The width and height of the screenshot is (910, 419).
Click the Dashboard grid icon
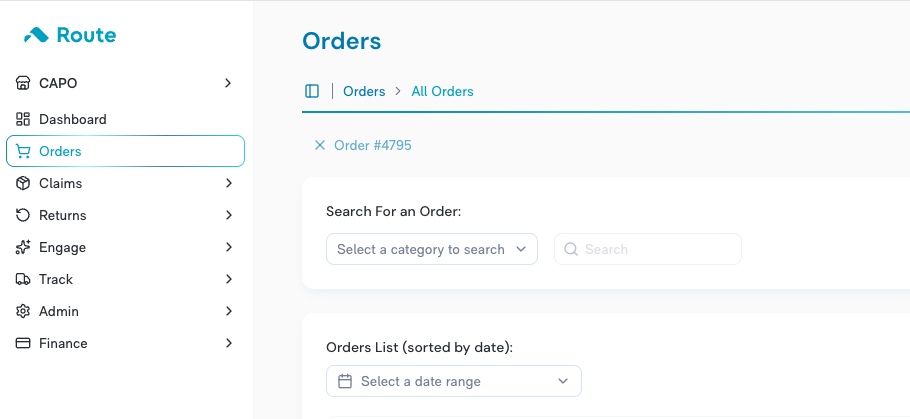[23, 119]
